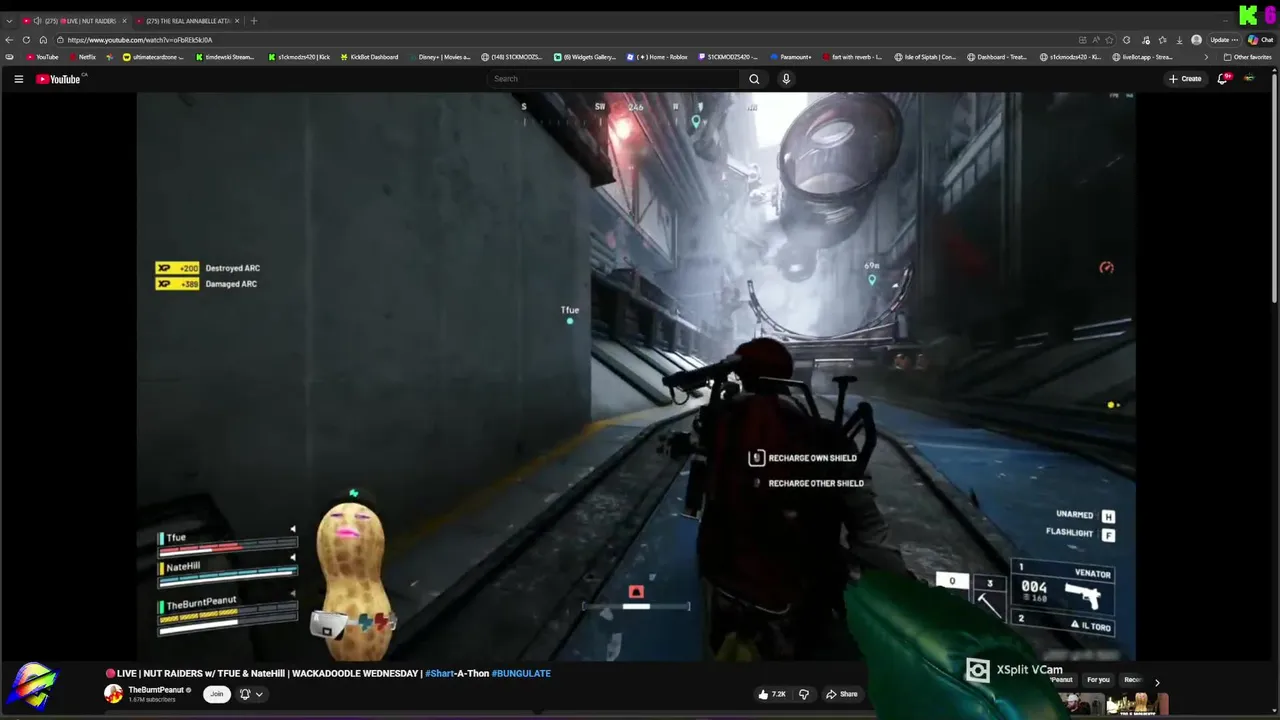The width and height of the screenshot is (1280, 720).
Task: Switch to the LIVE NUT RAIDERS tab
Action: pos(75,21)
